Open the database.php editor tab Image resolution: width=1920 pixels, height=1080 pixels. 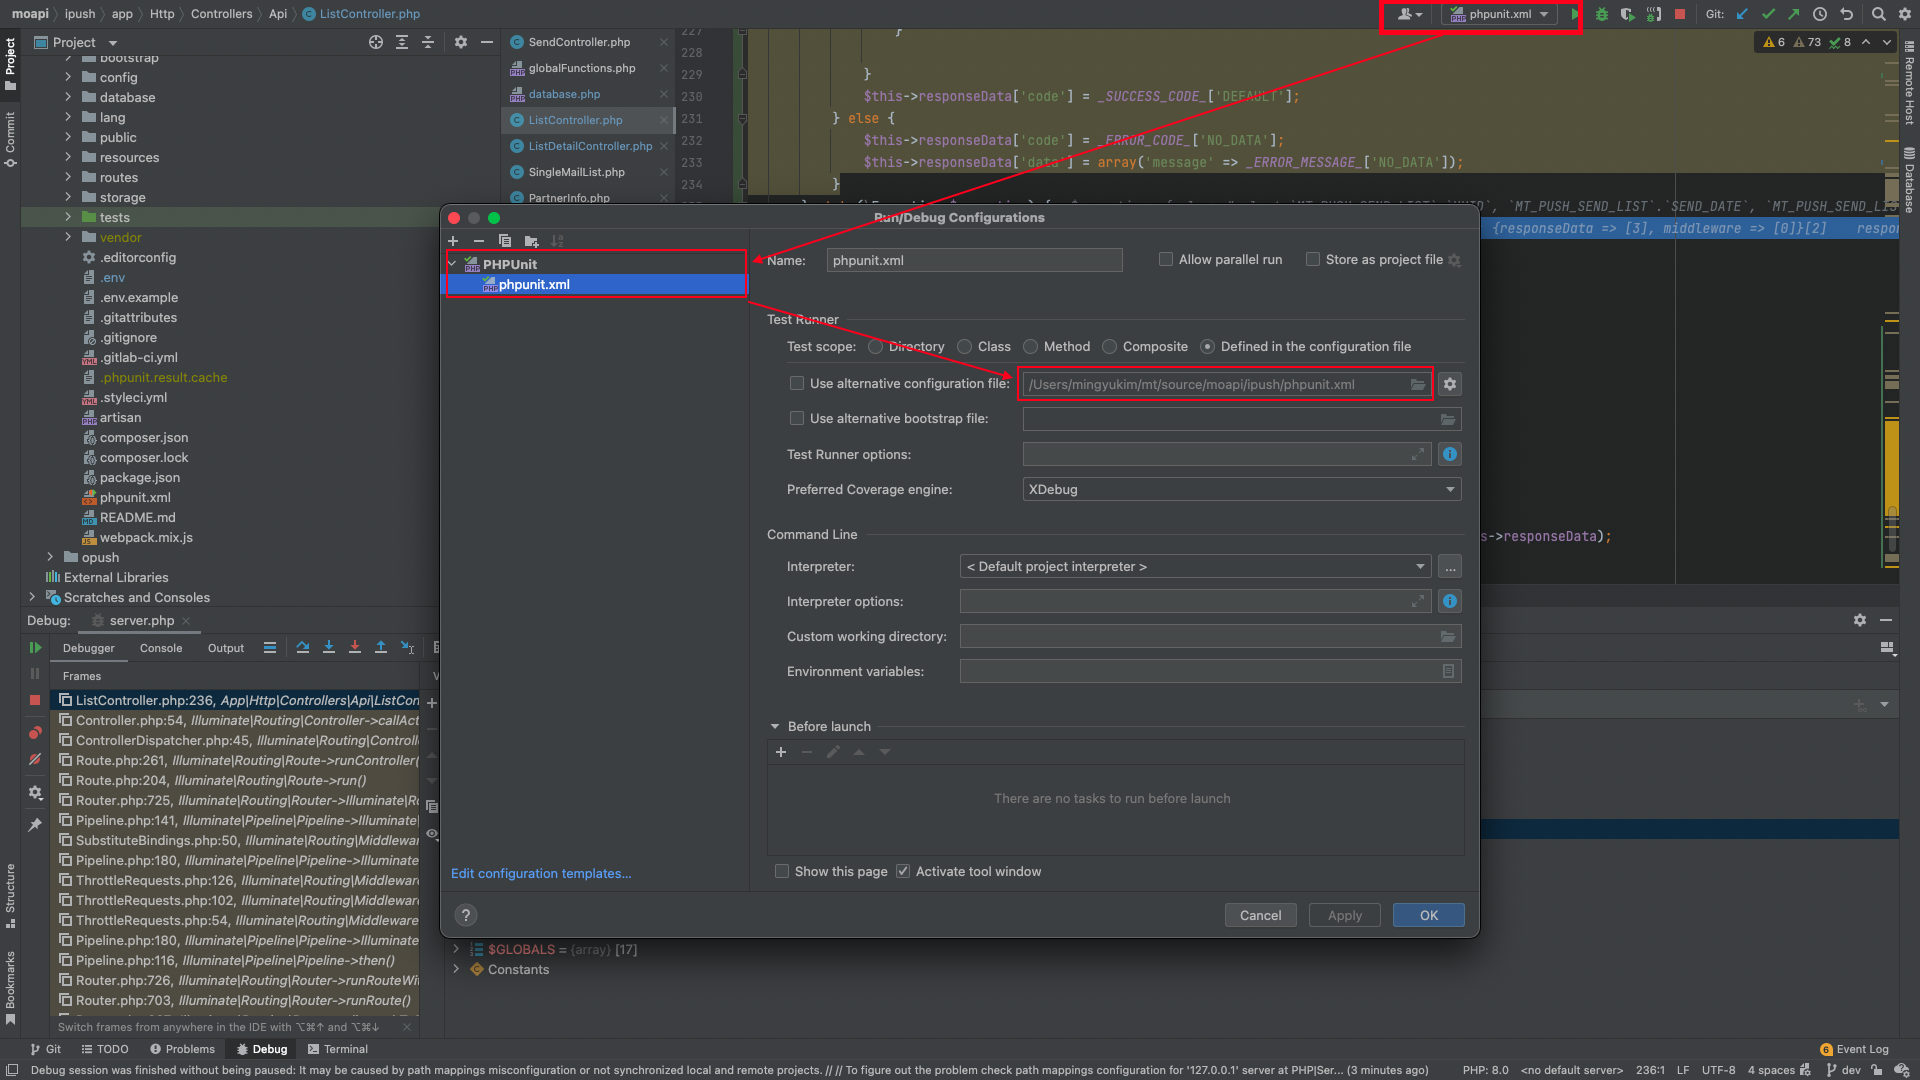564,94
